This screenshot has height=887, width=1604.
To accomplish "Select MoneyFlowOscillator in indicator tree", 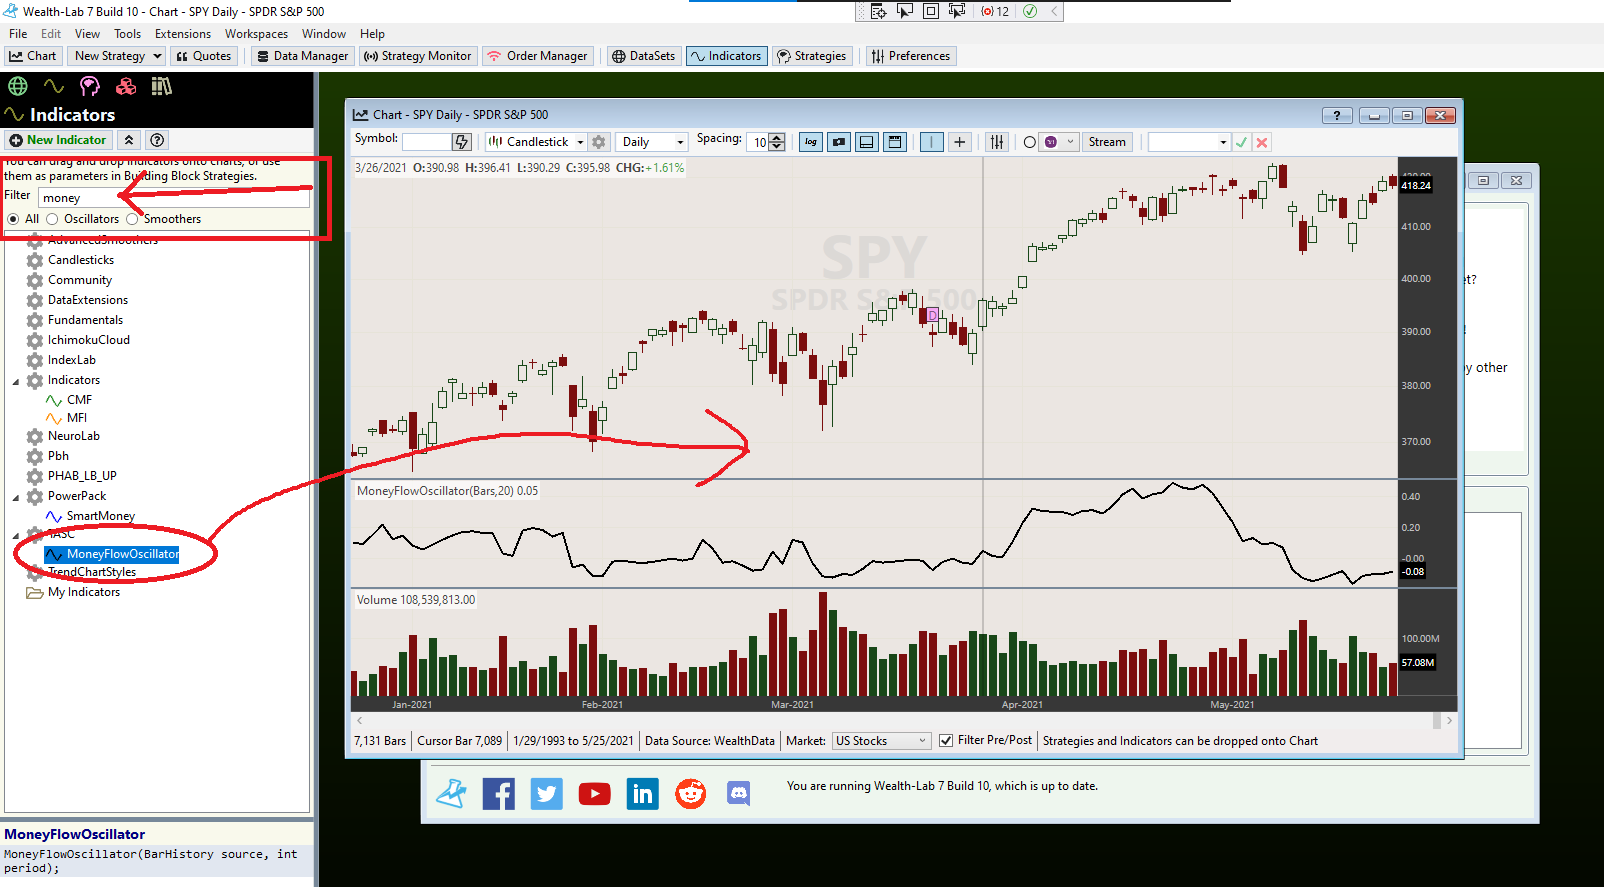I will click(x=112, y=554).
